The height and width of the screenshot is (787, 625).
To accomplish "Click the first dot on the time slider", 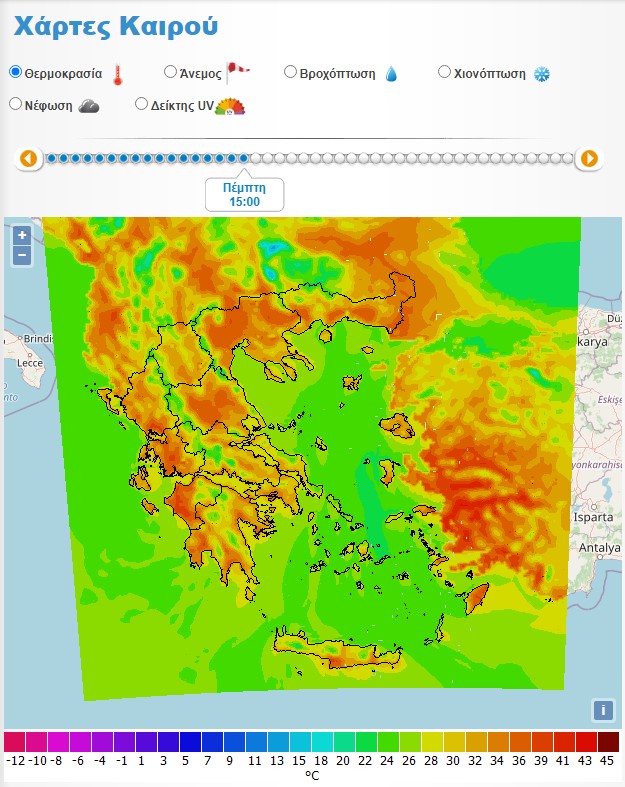I will pos(52,158).
